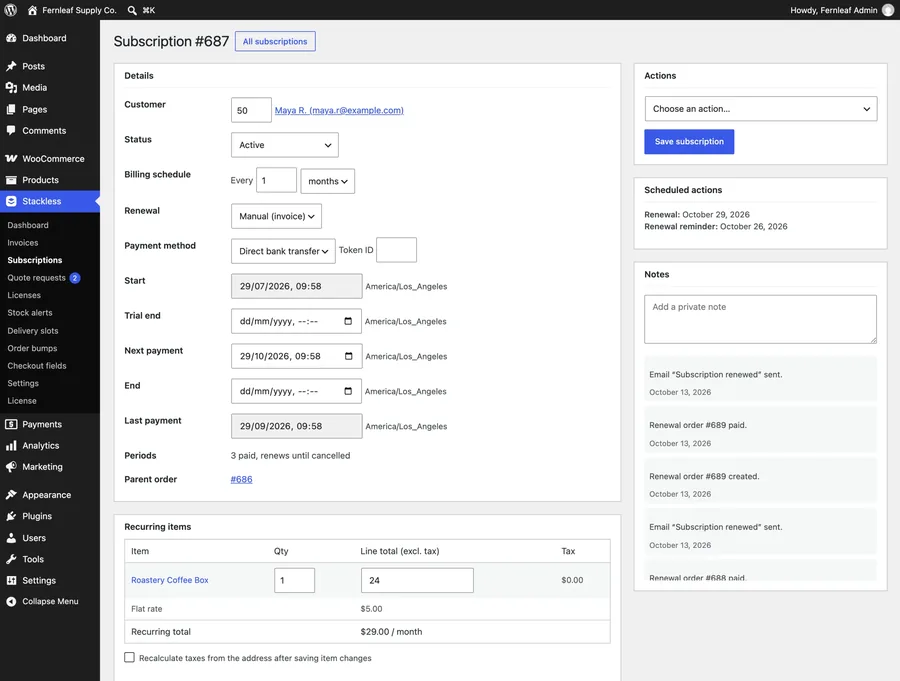The height and width of the screenshot is (681, 900).
Task: Click the Stackless icon in sidebar
Action: 11,201
